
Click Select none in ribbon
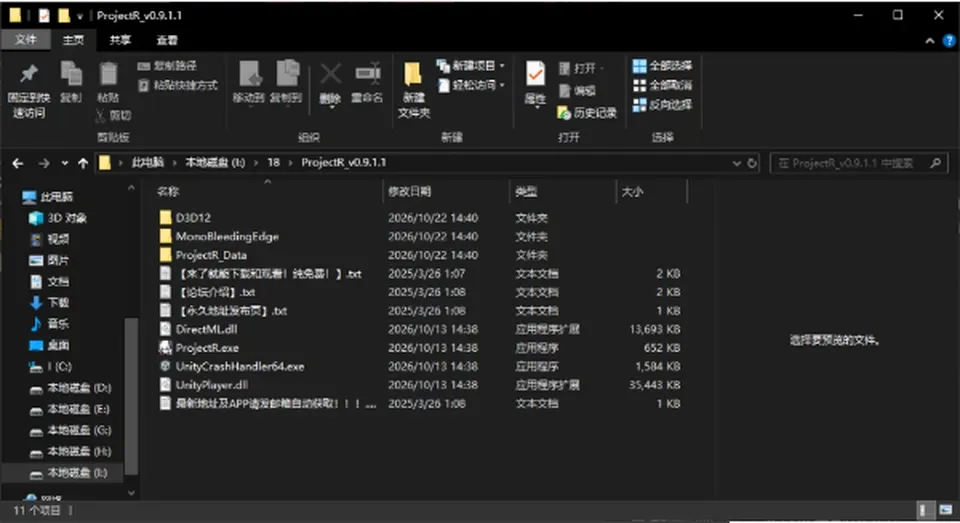(x=662, y=85)
